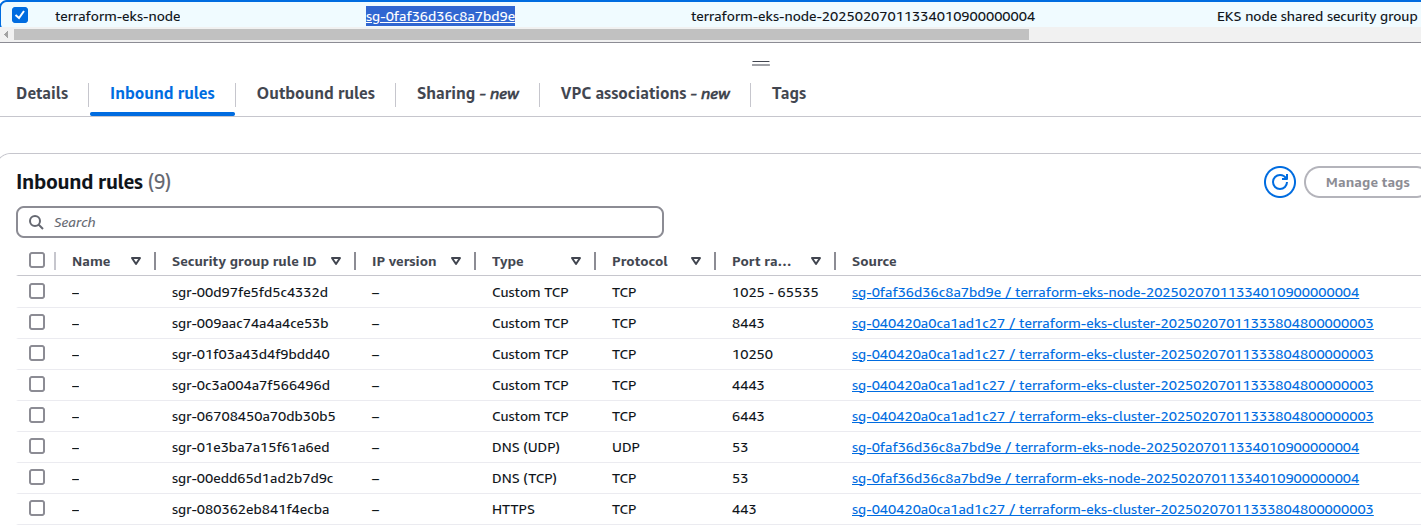Tick the select-all inbound rules checkbox

[x=37, y=261]
